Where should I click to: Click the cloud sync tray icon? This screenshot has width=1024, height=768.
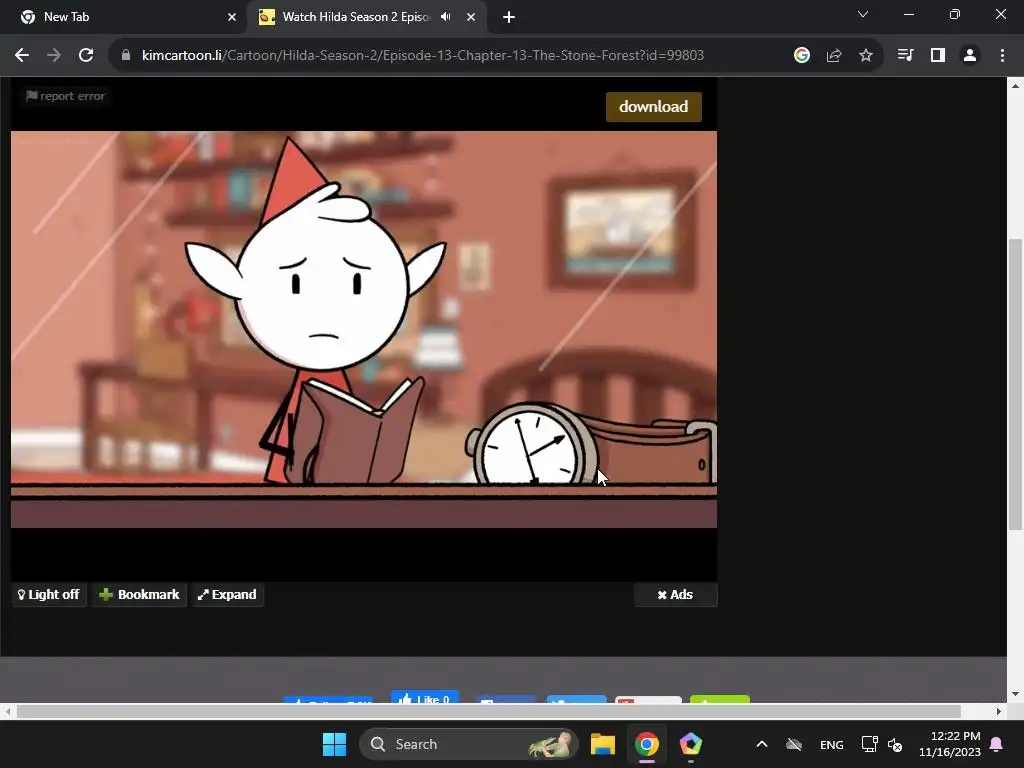pos(794,744)
